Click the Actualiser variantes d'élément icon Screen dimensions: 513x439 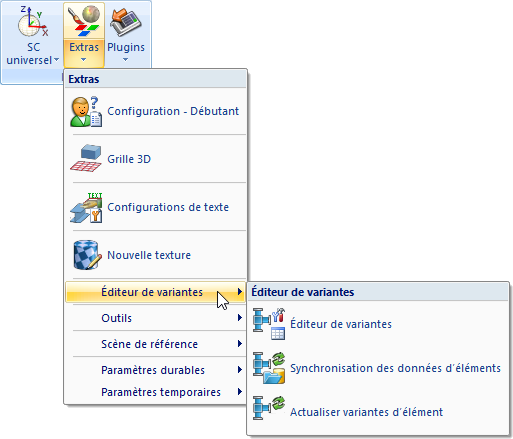[269, 408]
